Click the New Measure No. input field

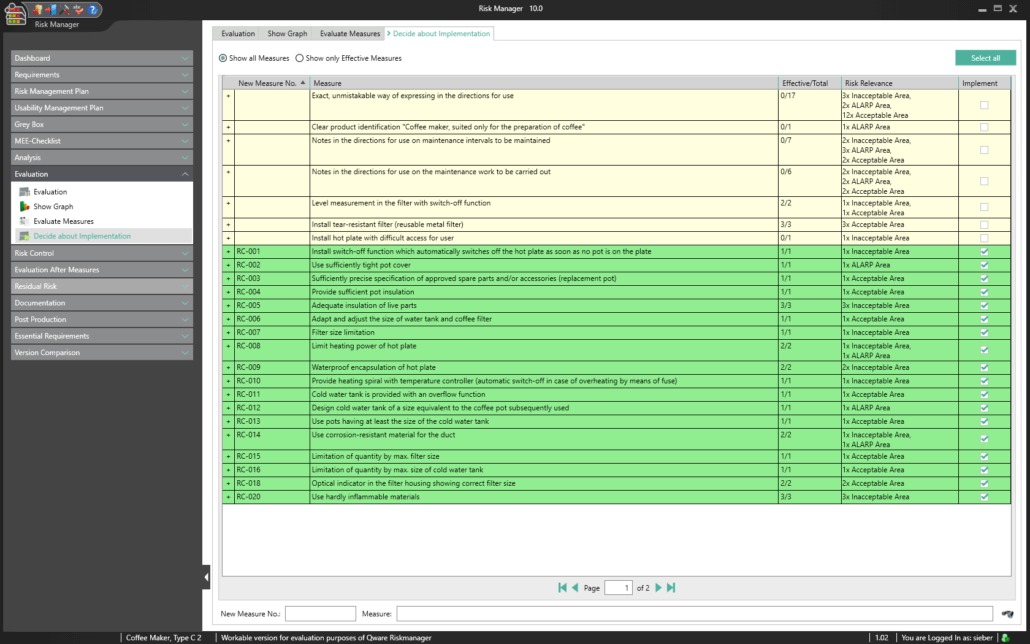pos(321,614)
